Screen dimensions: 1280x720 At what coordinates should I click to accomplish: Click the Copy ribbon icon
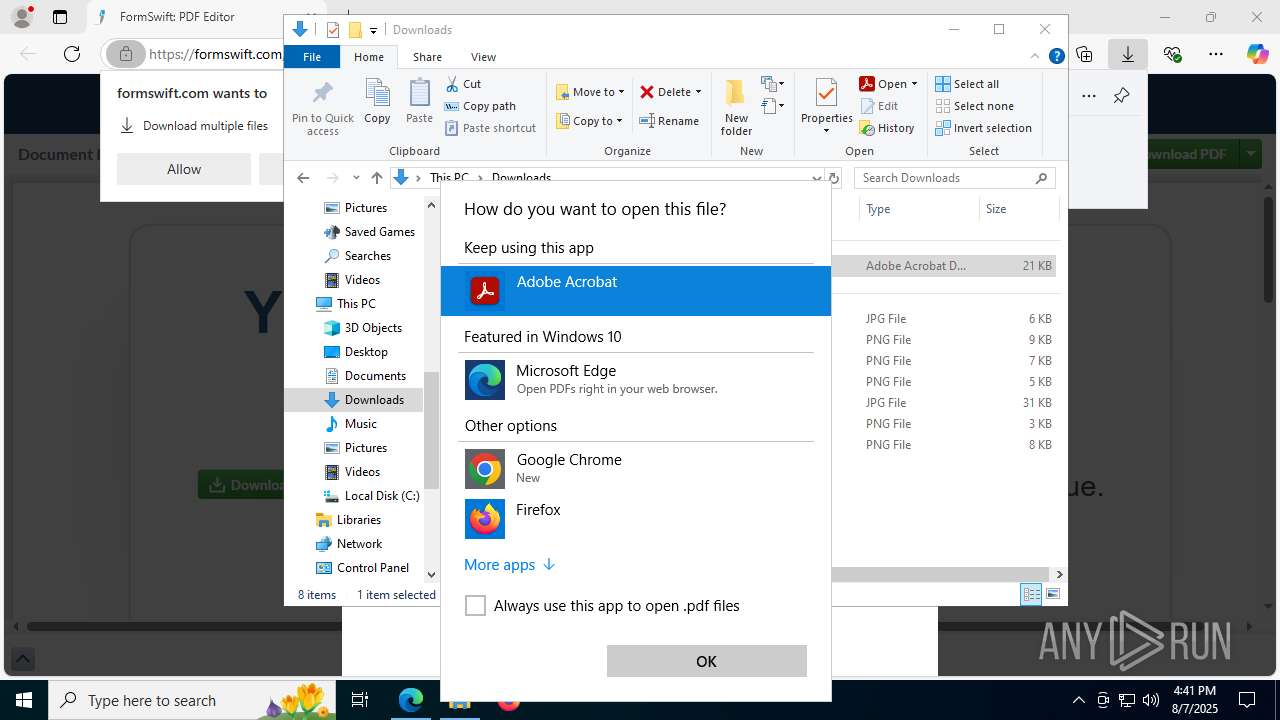click(x=377, y=102)
